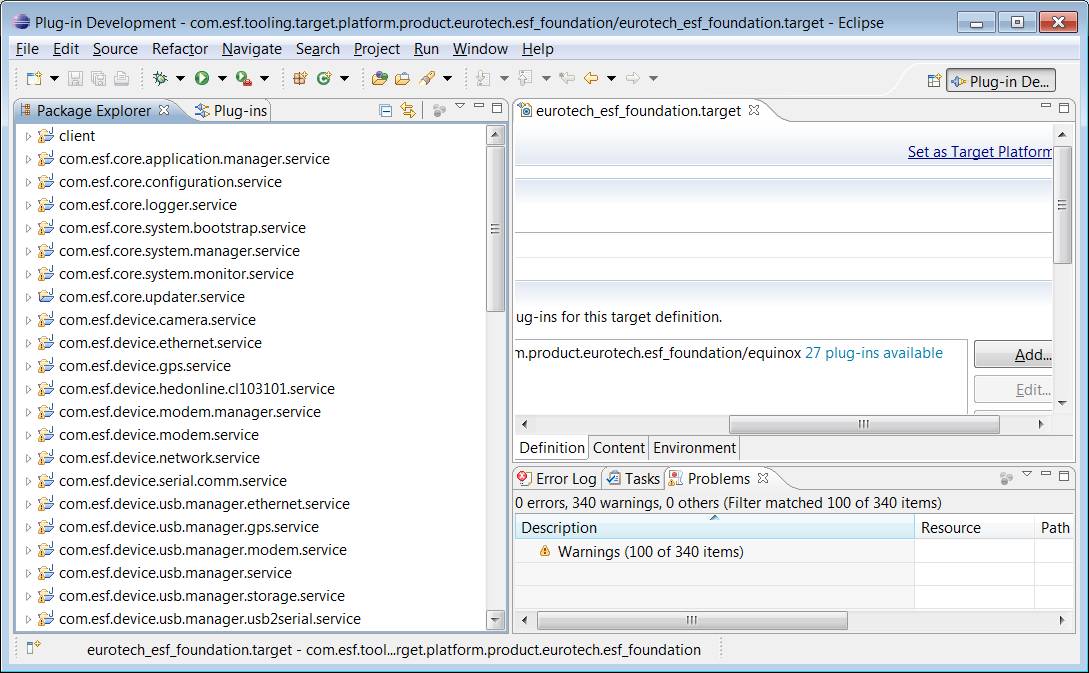Click the New wizard toolbar icon
The image size is (1089, 673).
34,78
